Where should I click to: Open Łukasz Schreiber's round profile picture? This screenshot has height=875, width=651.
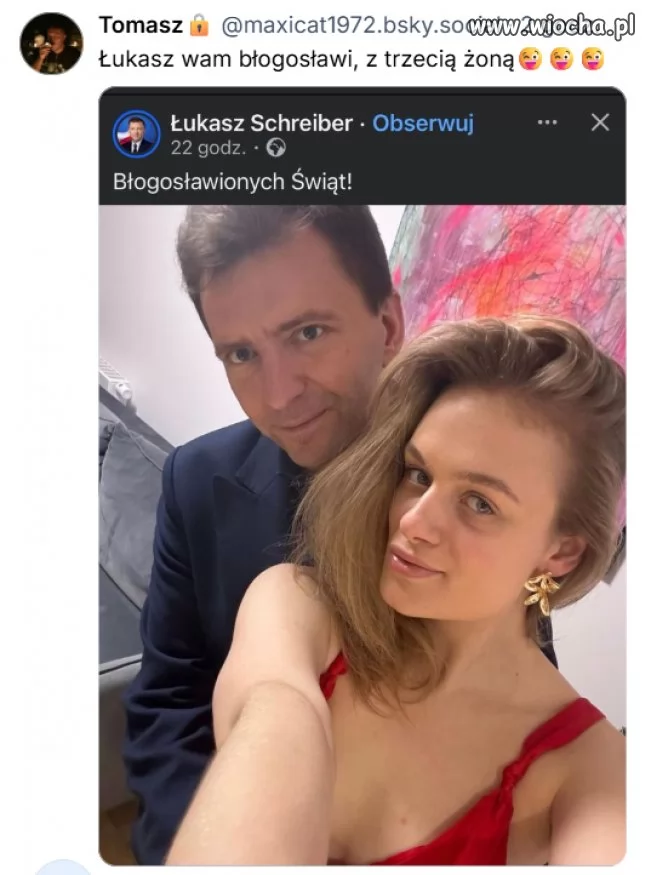136,134
